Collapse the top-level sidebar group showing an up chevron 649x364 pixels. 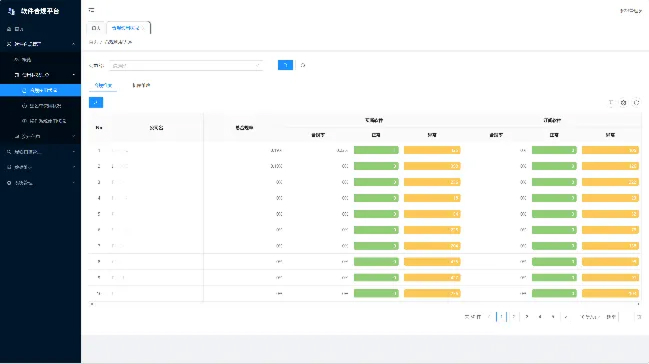(41, 44)
